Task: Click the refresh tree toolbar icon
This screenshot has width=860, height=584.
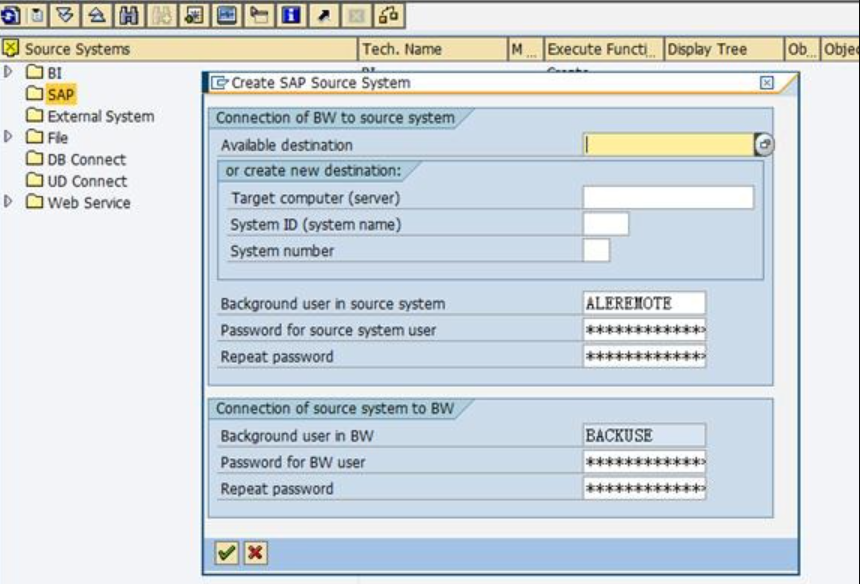Action: tap(10, 15)
